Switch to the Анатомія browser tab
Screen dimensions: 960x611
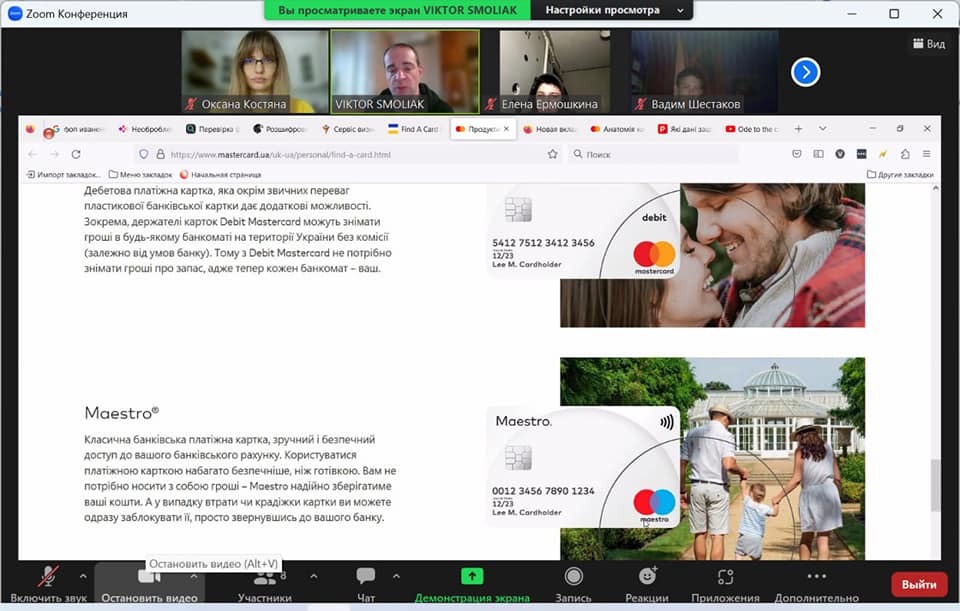click(x=617, y=129)
